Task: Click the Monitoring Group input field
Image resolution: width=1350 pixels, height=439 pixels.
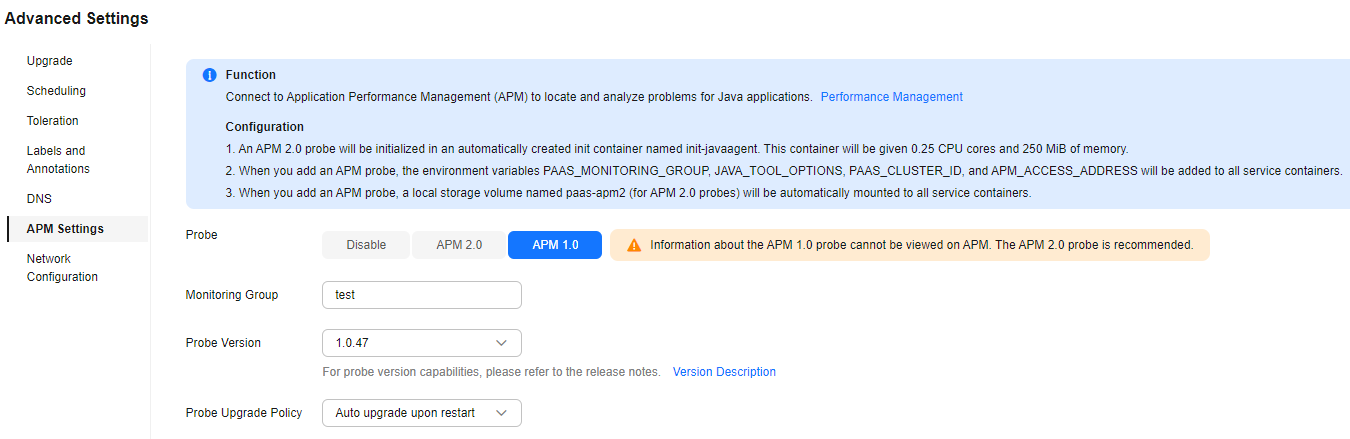Action: 422,295
